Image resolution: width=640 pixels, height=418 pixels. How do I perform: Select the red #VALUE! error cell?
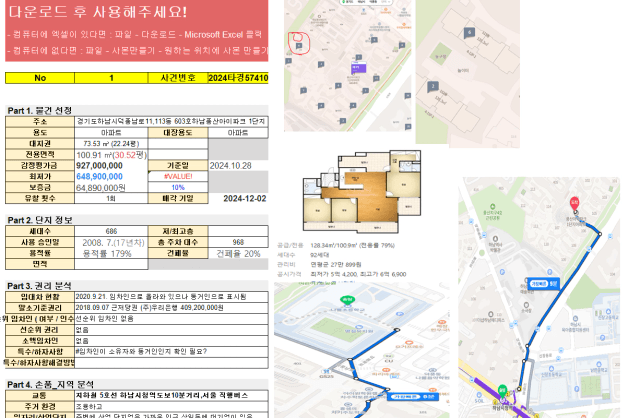(178, 176)
